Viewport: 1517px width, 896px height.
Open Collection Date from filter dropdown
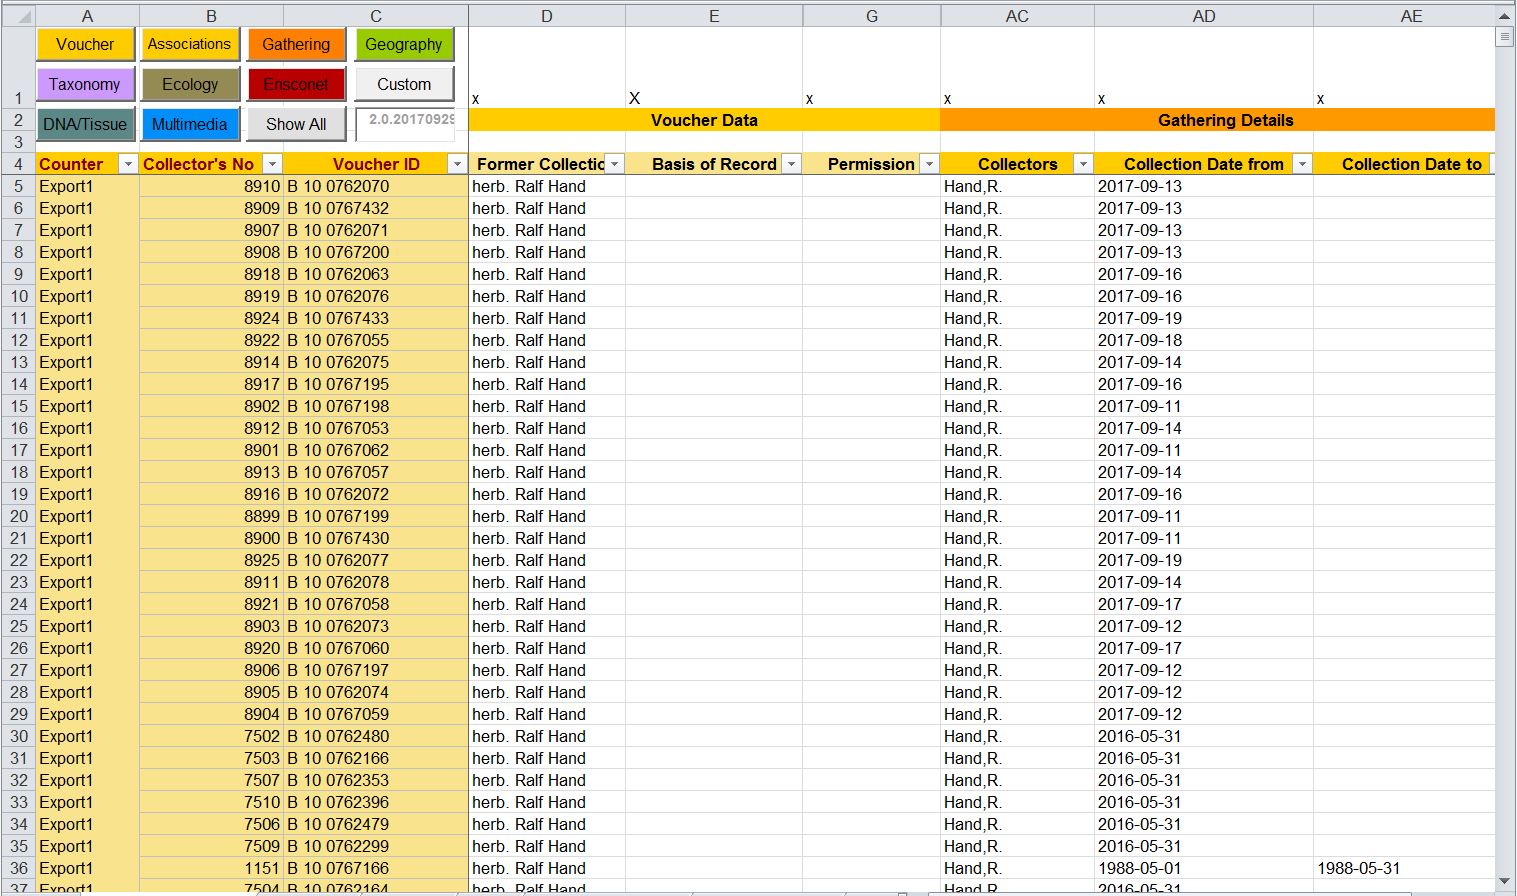tap(1302, 164)
